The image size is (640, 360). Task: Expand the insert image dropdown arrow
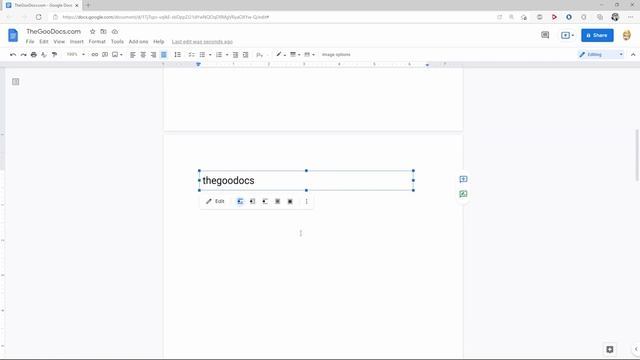[121, 55]
